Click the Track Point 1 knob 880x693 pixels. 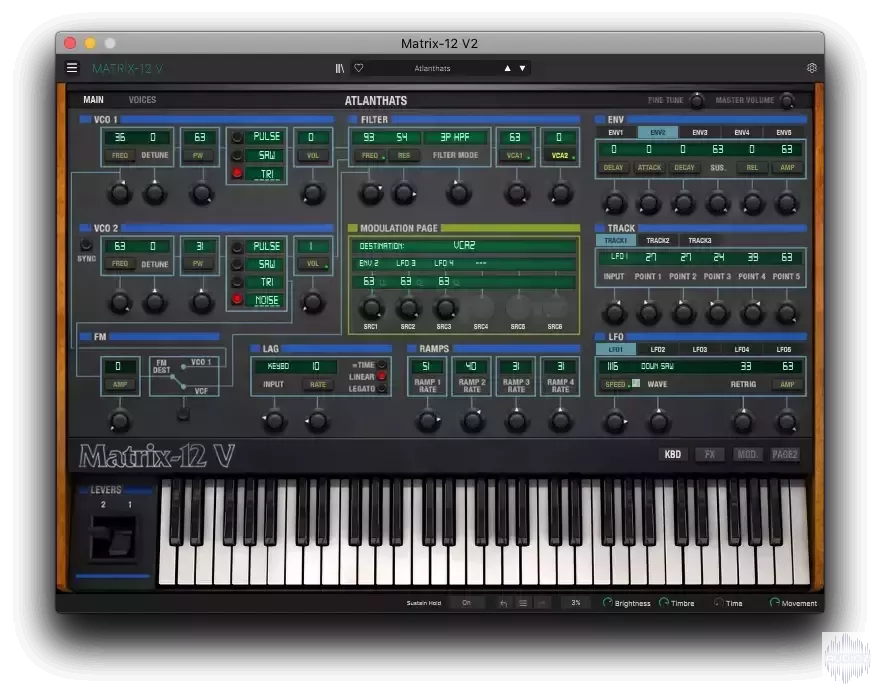click(x=649, y=313)
